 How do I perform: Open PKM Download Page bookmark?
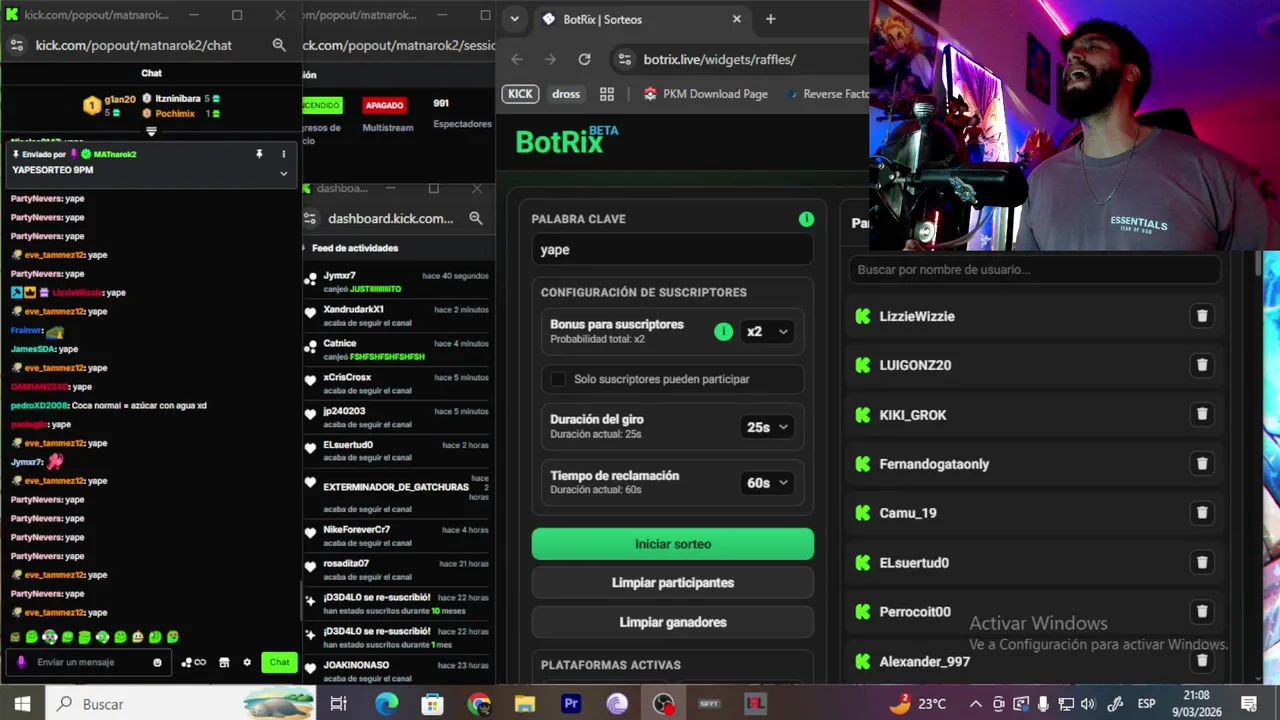706,94
